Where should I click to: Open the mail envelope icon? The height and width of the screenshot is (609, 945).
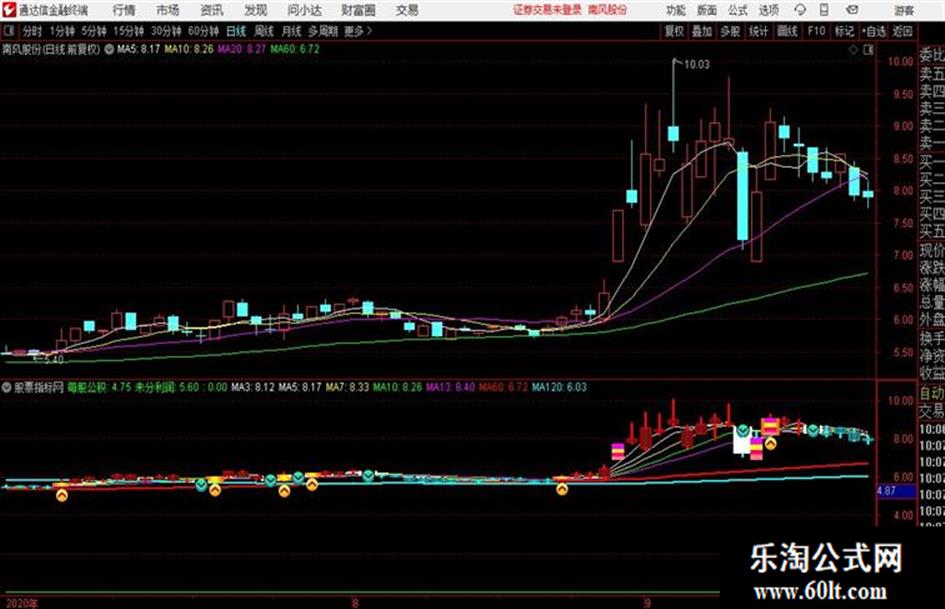tap(852, 10)
